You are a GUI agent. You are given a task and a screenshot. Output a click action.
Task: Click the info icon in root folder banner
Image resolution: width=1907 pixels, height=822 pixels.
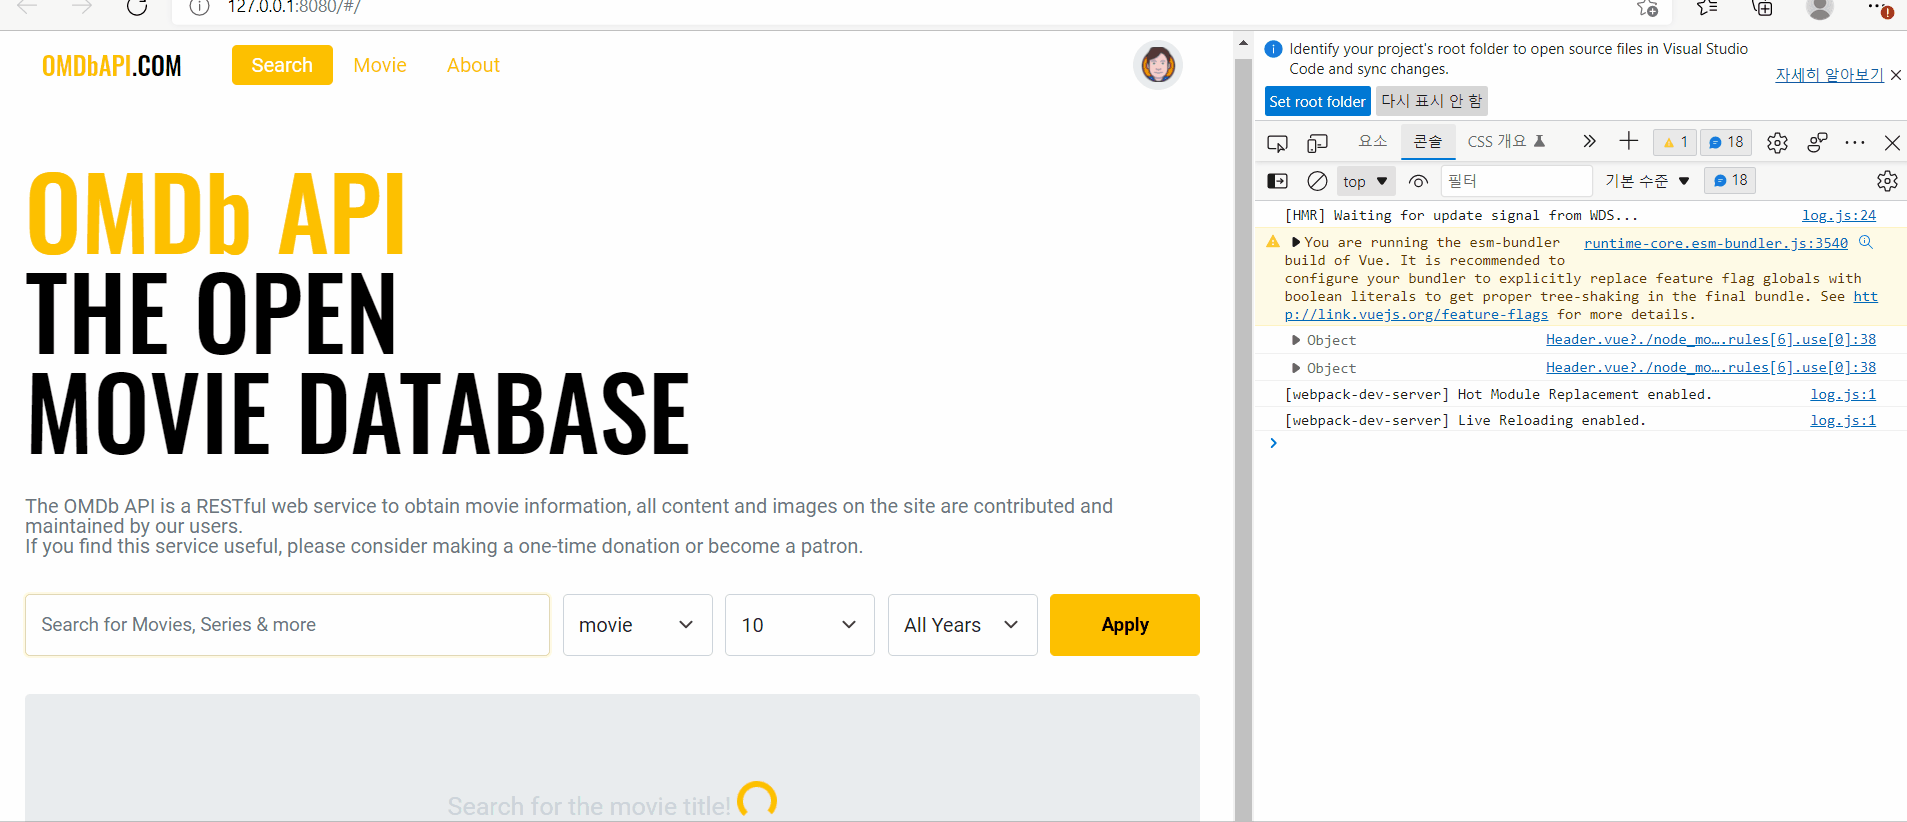(x=1273, y=49)
